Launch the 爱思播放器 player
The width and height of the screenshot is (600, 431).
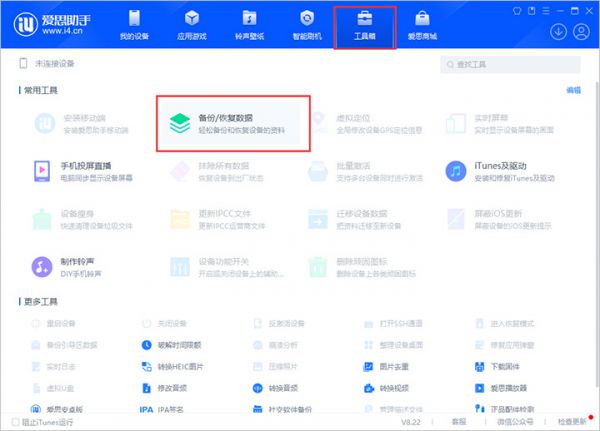[x=479, y=388]
